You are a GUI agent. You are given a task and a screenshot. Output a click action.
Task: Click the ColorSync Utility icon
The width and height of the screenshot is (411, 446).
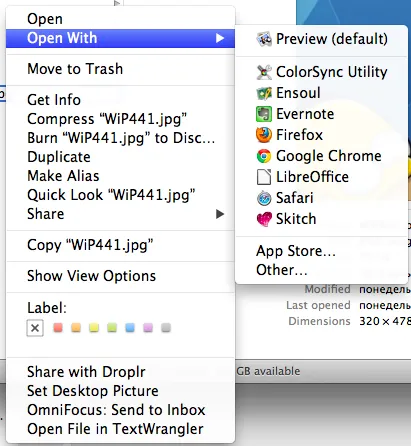pyautogui.click(x=264, y=72)
